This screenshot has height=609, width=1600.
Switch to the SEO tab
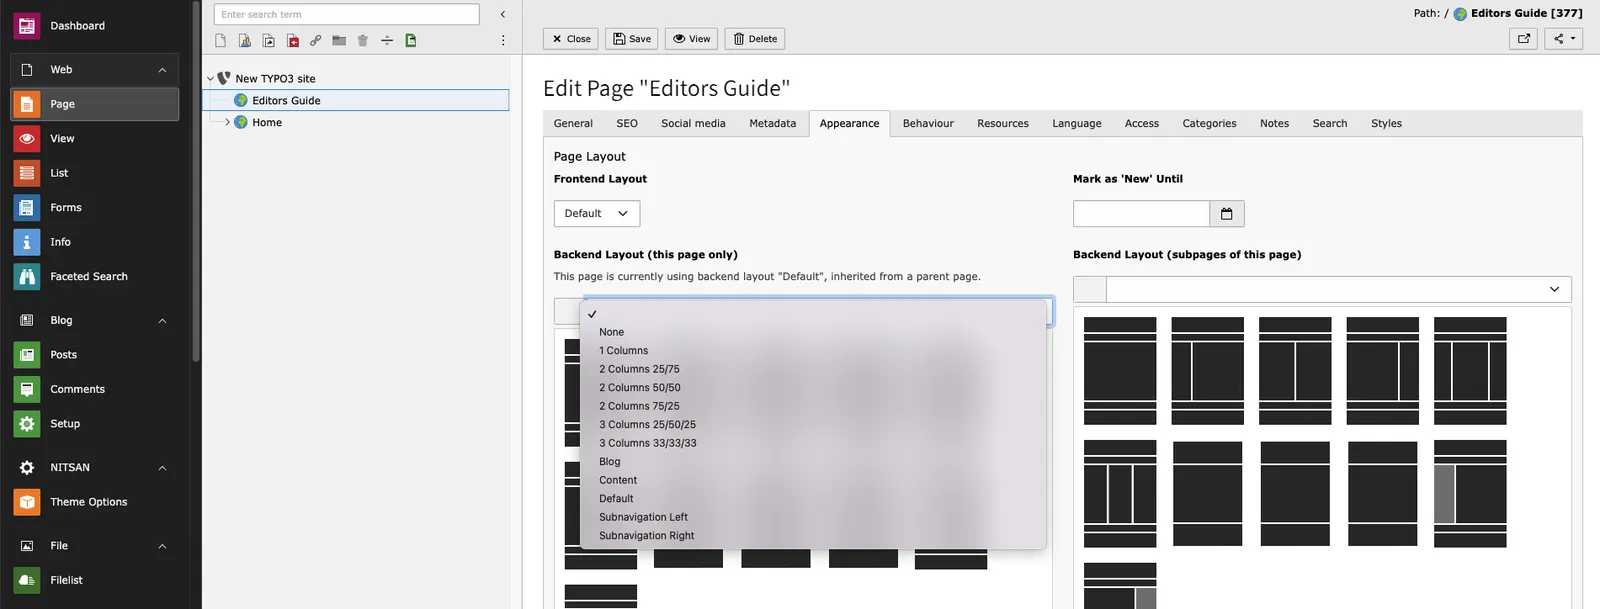pos(627,124)
